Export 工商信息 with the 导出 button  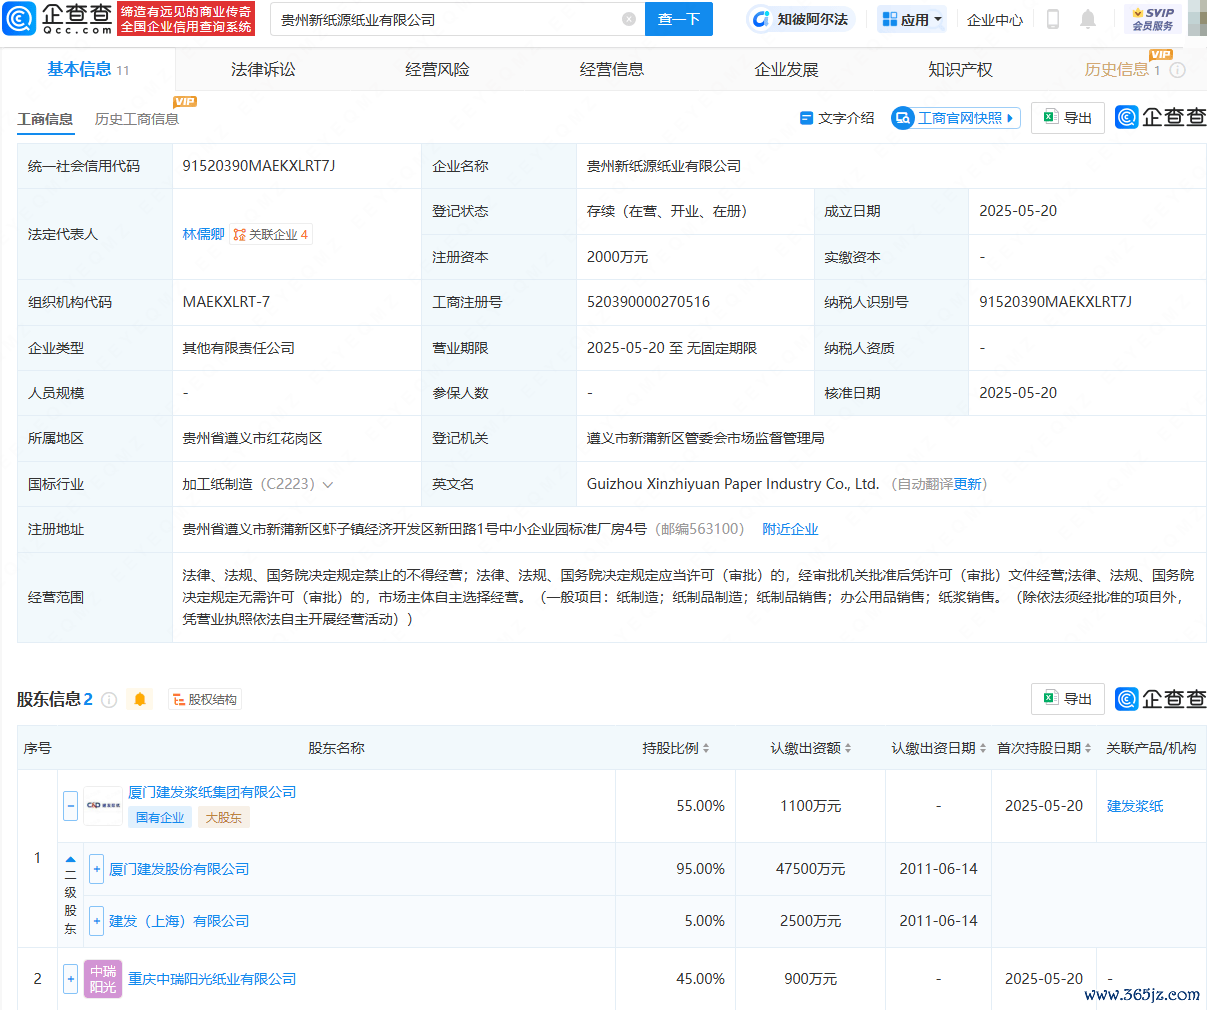1068,118
